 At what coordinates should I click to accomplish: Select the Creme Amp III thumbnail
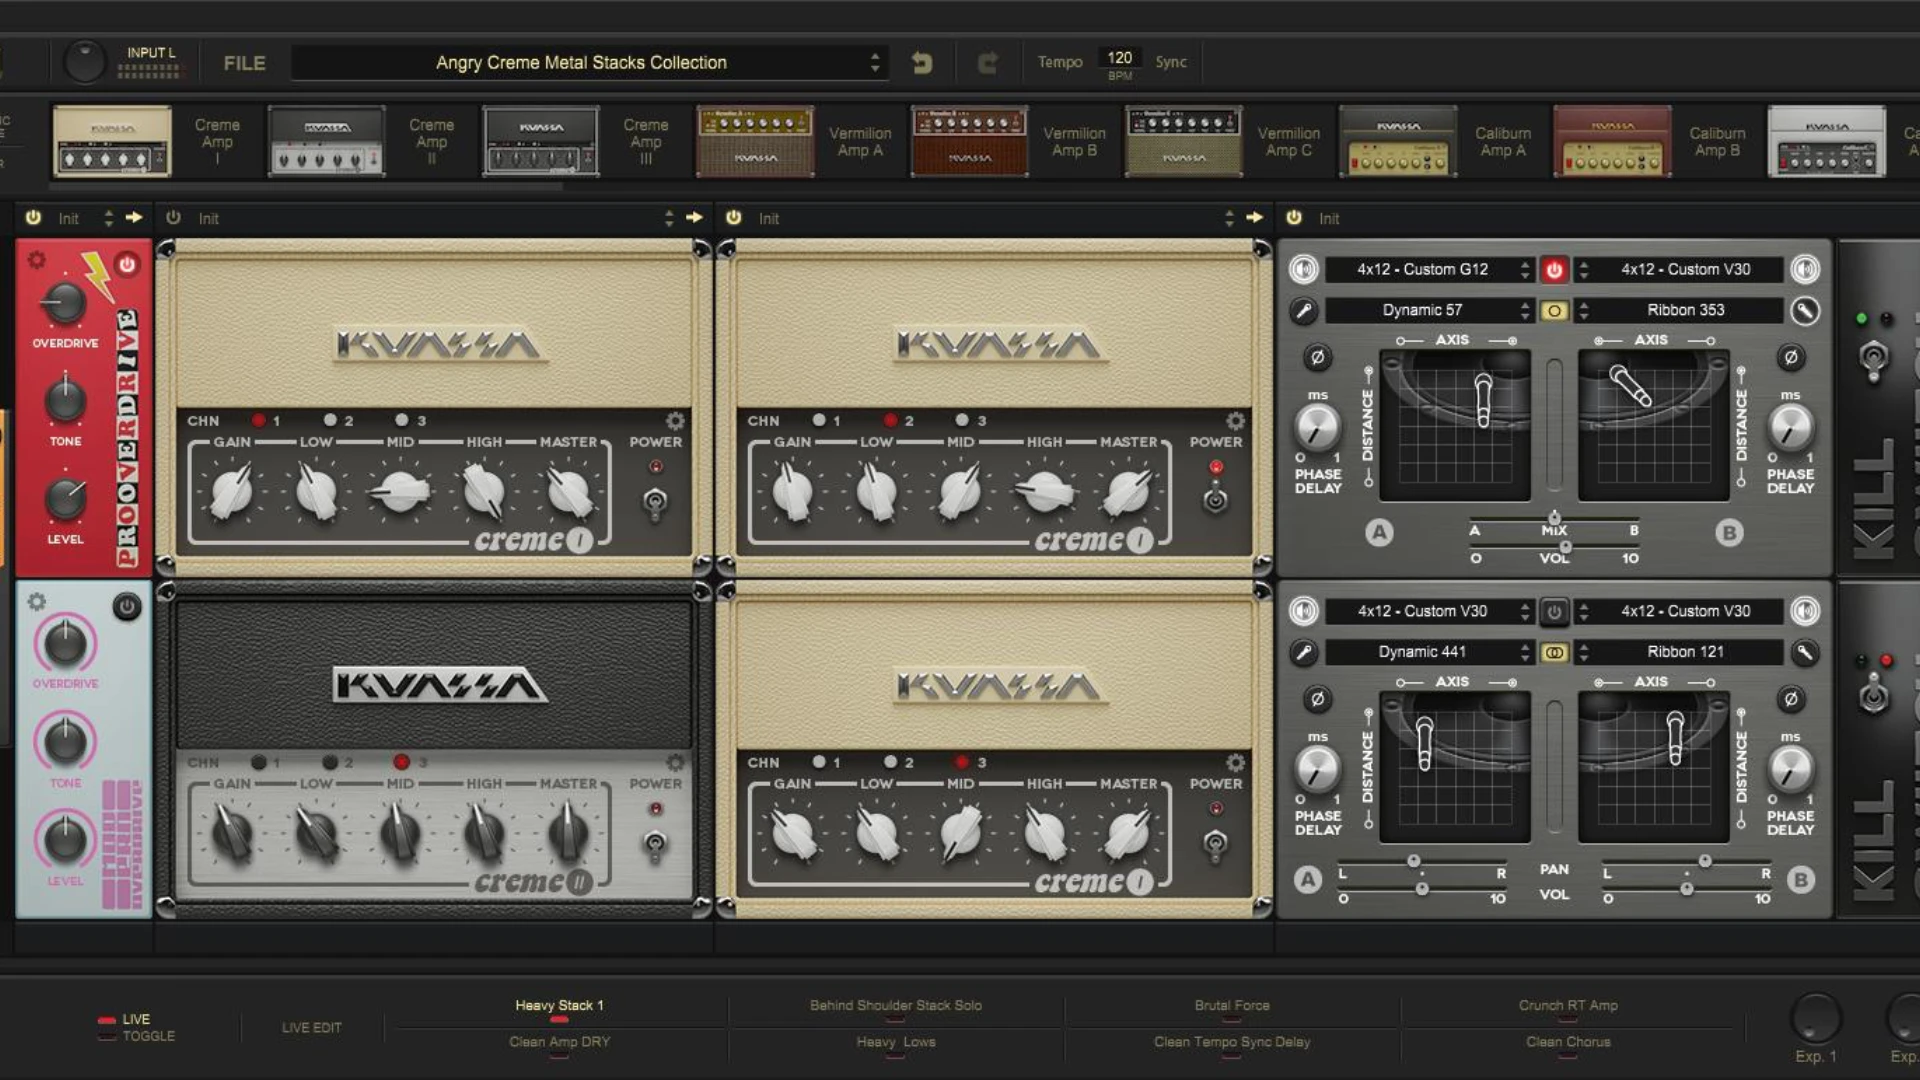541,141
